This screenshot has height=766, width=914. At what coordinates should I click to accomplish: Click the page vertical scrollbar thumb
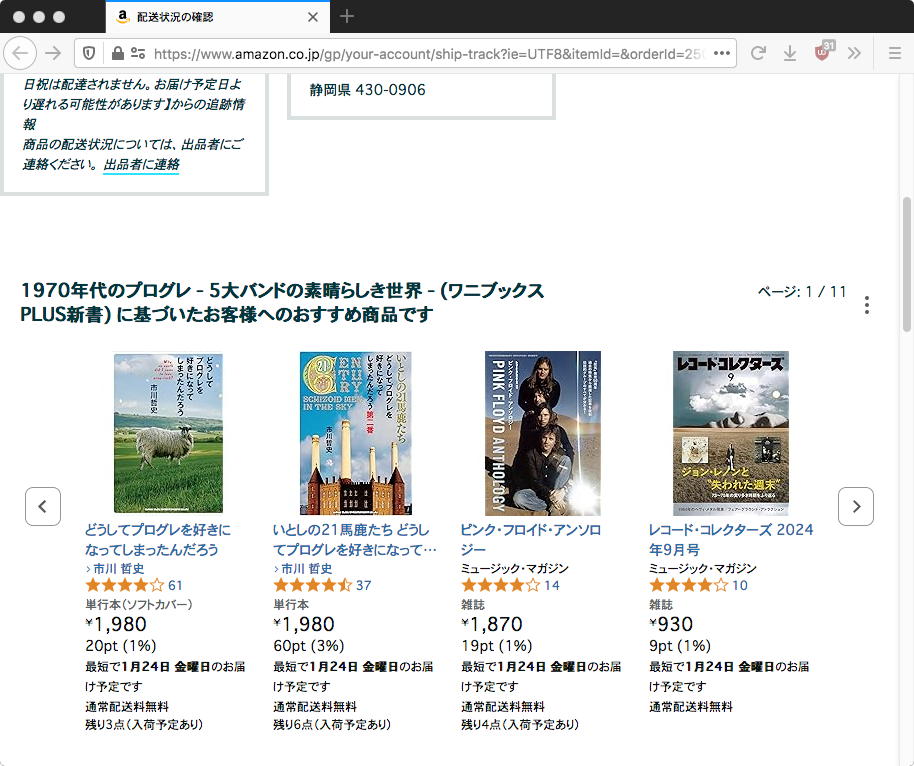[906, 264]
